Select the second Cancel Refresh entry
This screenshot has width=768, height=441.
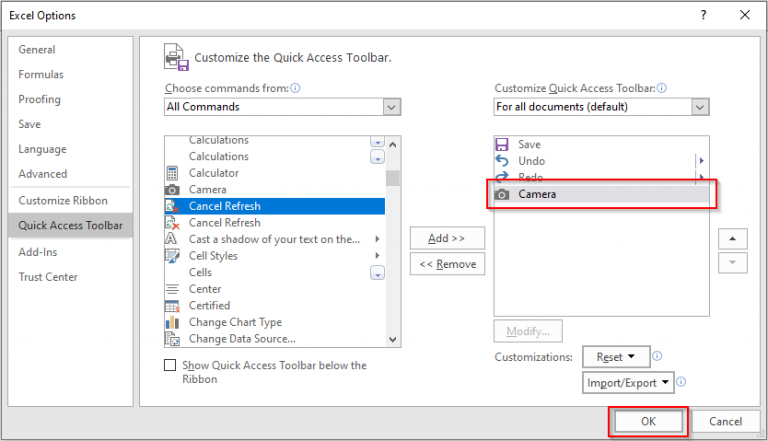225,223
